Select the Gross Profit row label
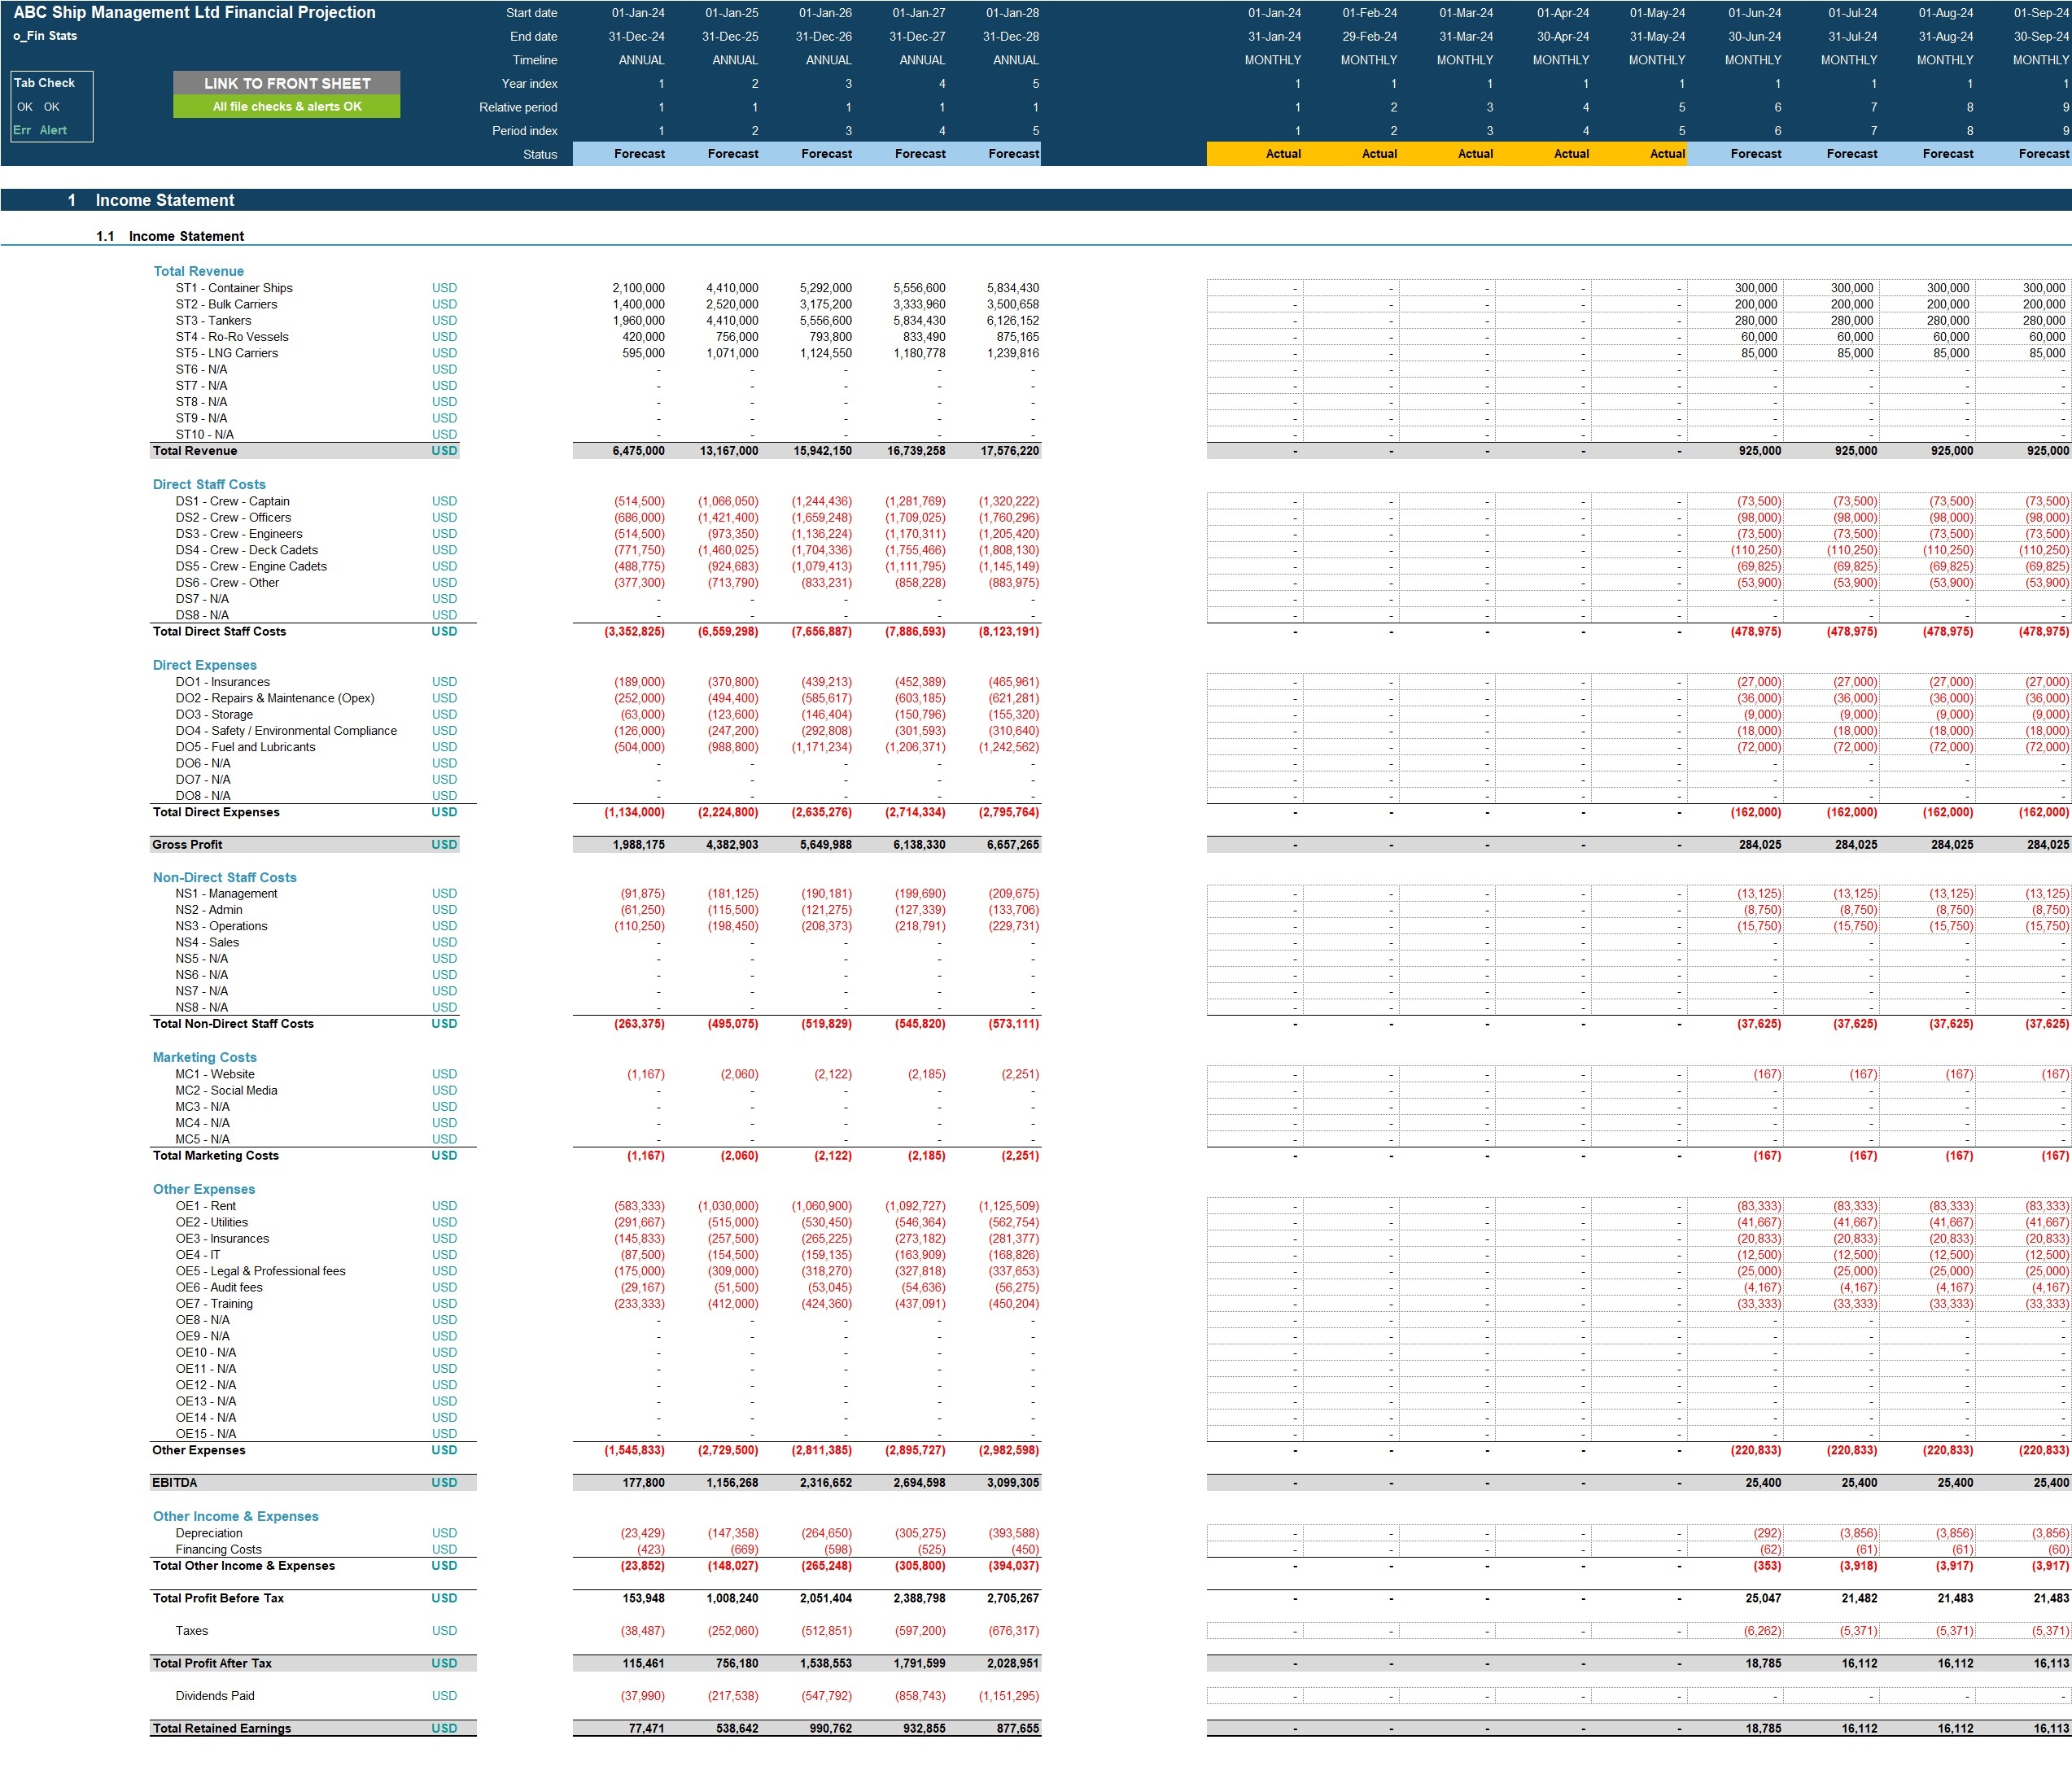The width and height of the screenshot is (2072, 1779). (x=187, y=845)
